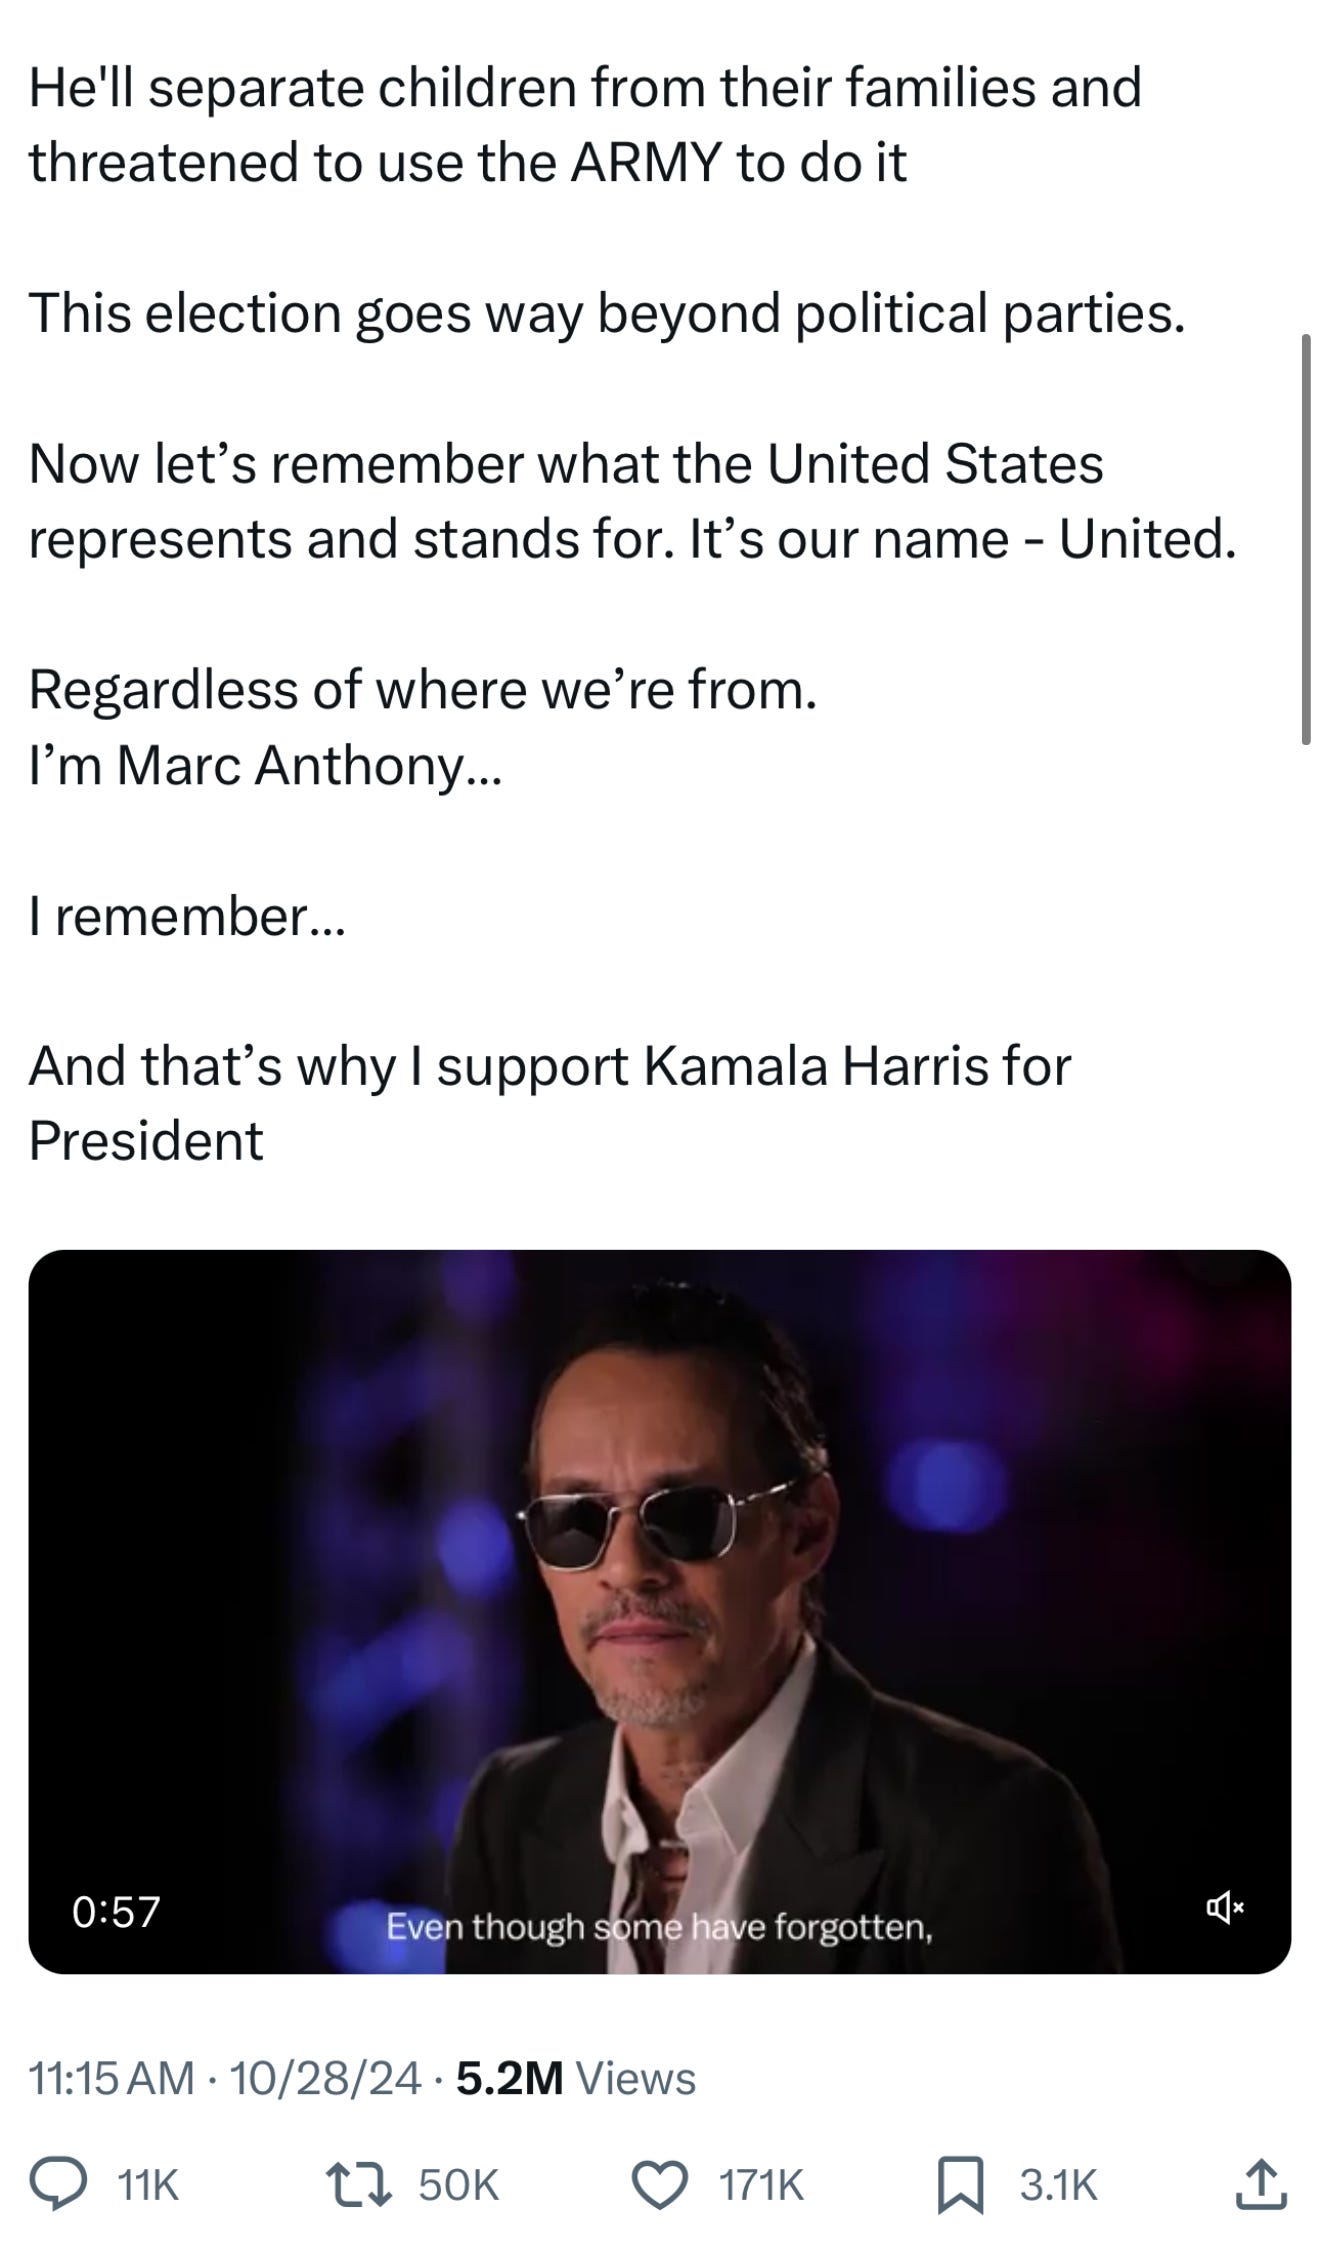Open the 11K replies count
Viewport: 1320px width, 2252px height.
[x=149, y=2185]
